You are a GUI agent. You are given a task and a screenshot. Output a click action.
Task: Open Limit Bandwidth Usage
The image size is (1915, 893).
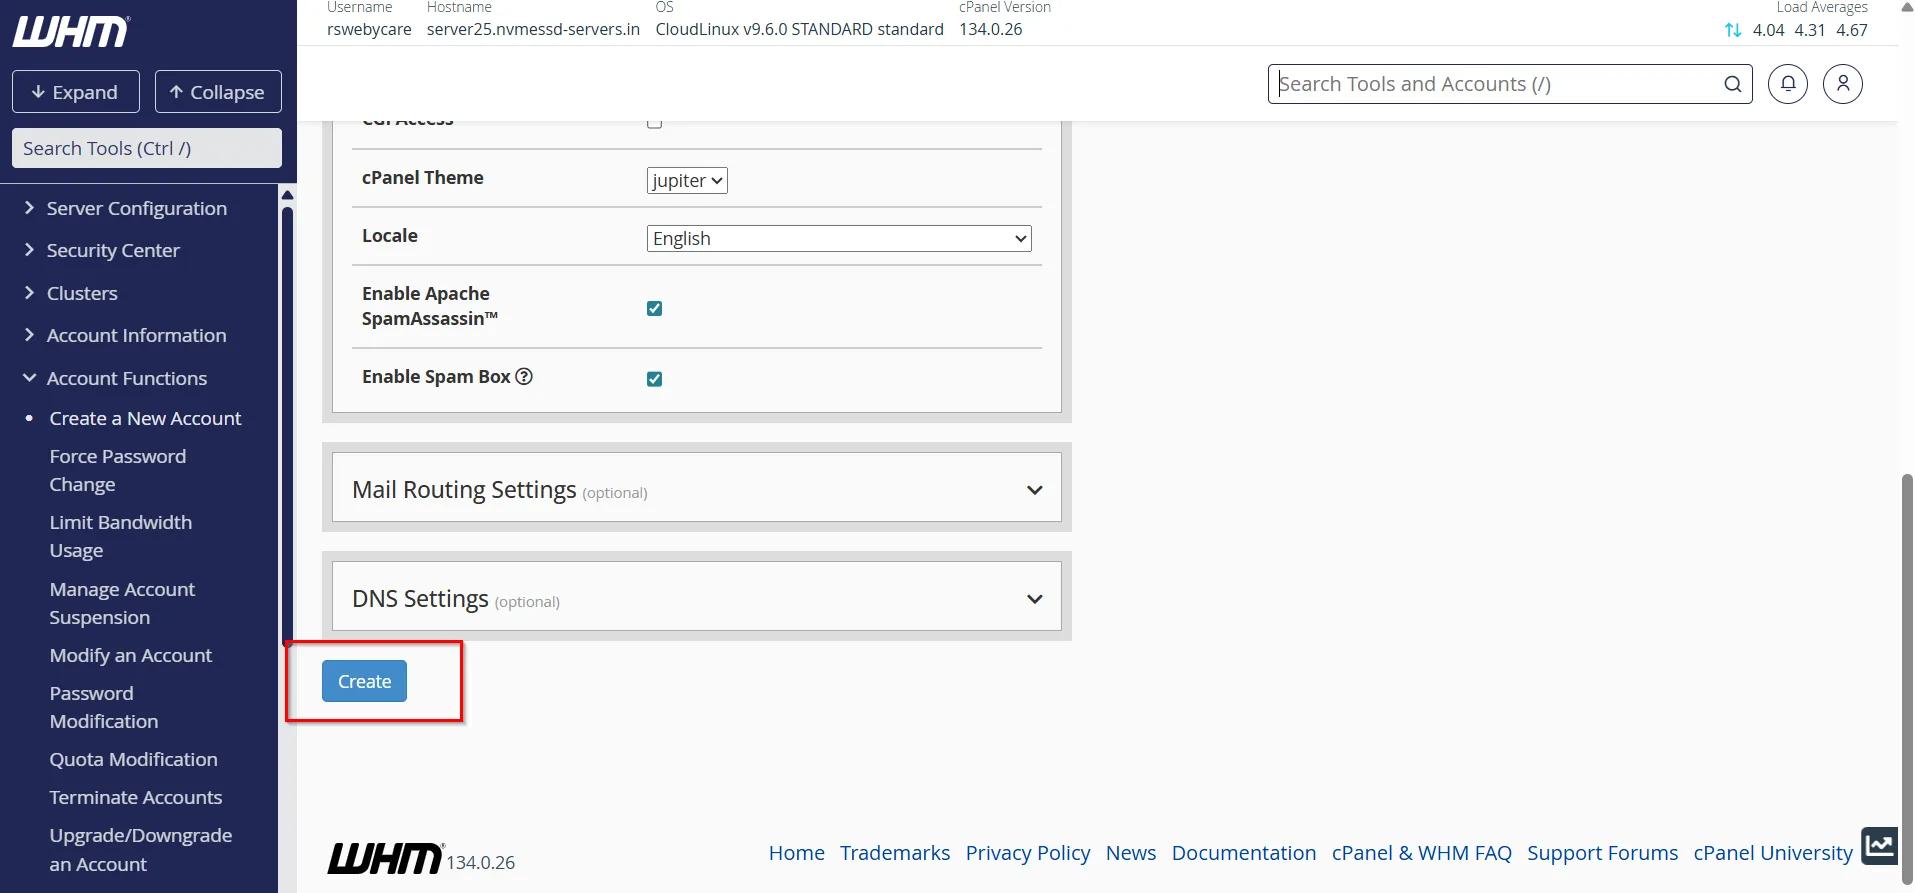[121, 536]
